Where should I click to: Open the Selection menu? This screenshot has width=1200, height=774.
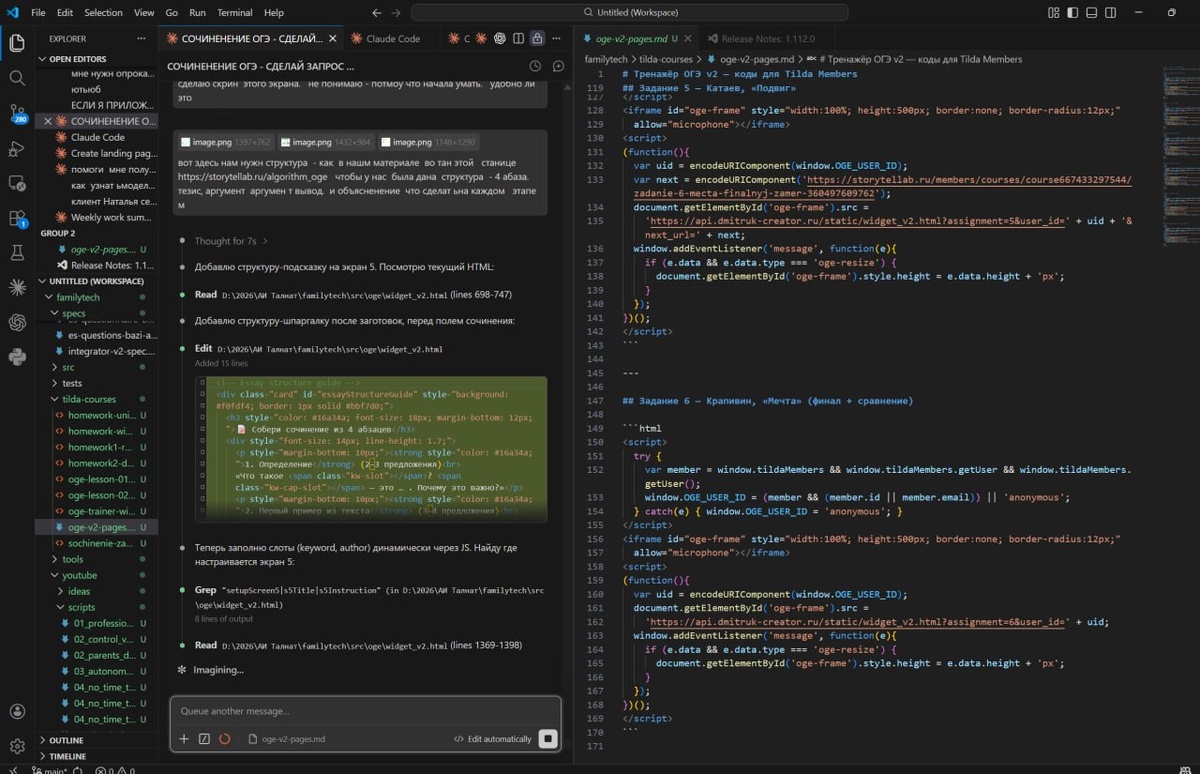(103, 13)
